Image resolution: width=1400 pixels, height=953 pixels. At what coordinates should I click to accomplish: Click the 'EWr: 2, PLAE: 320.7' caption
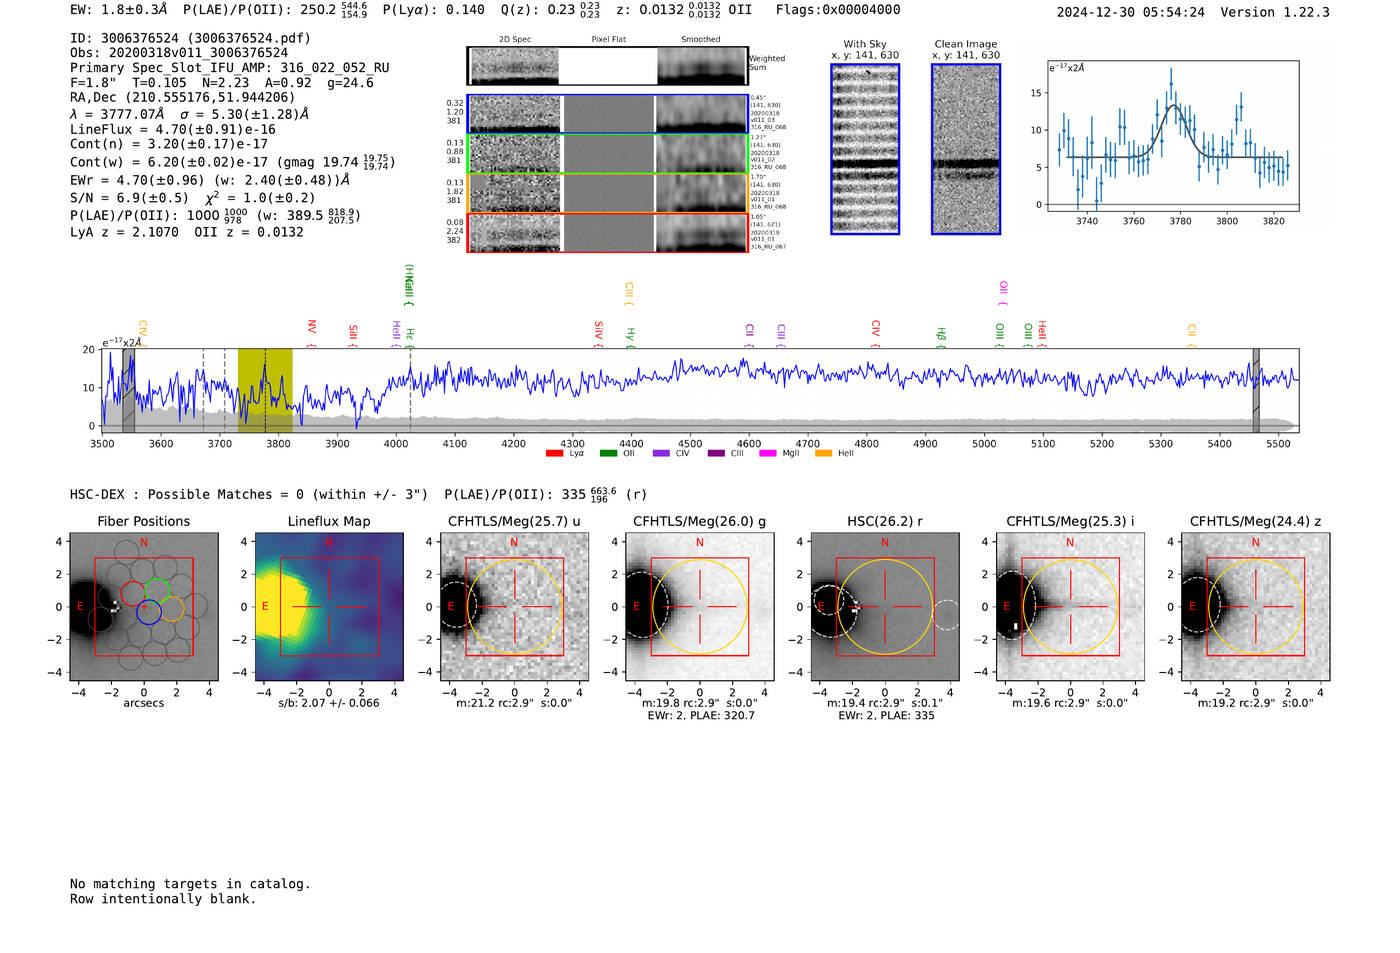point(701,715)
